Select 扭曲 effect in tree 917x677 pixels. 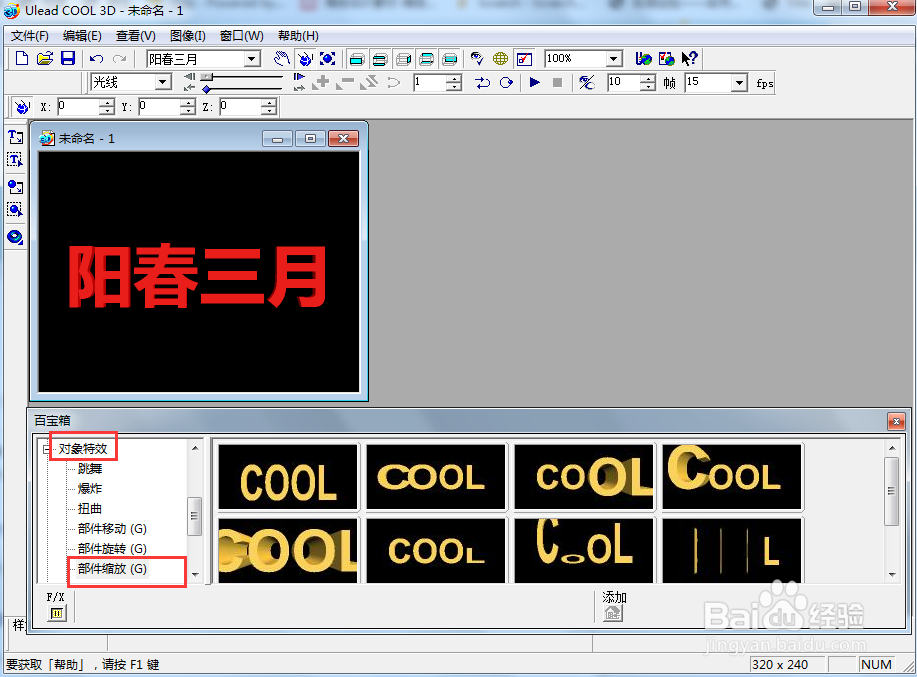pyautogui.click(x=90, y=509)
